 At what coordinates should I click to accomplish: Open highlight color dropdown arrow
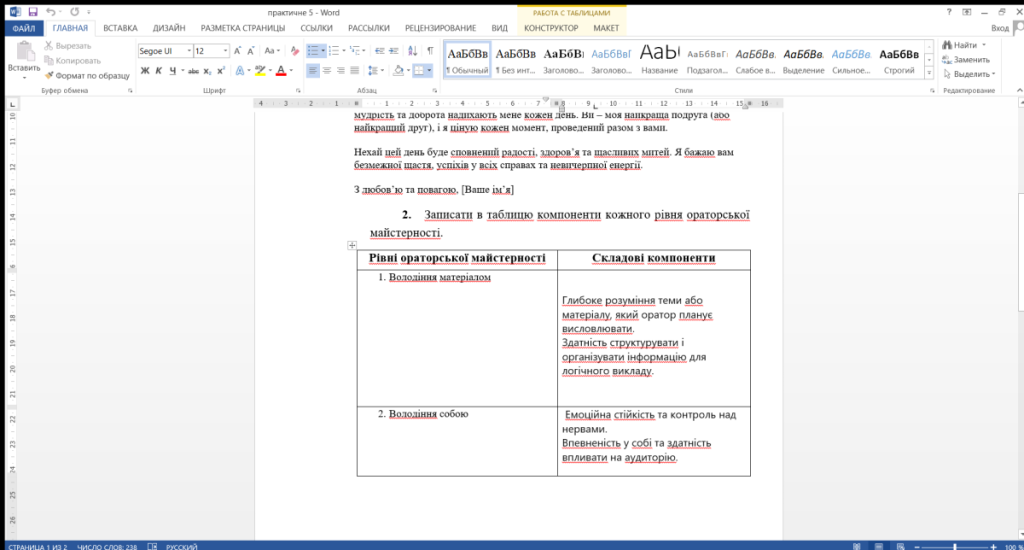(270, 71)
